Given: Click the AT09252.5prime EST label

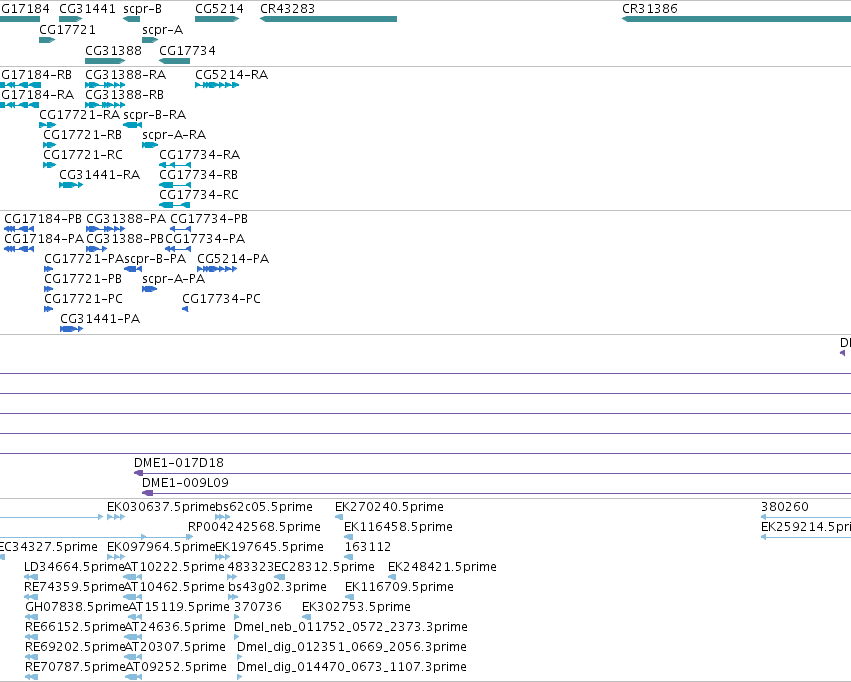Looking at the screenshot, I should [x=176, y=667].
